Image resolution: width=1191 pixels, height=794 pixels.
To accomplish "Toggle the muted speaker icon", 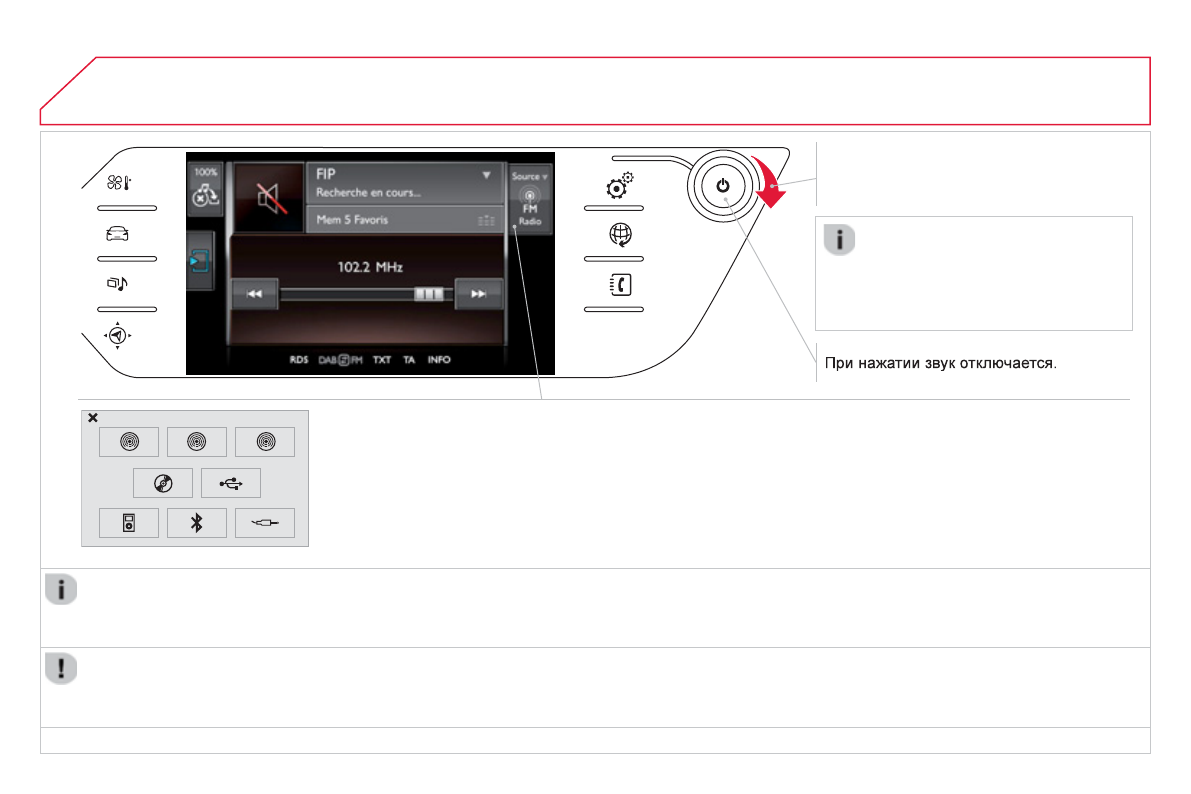I will click(x=268, y=197).
